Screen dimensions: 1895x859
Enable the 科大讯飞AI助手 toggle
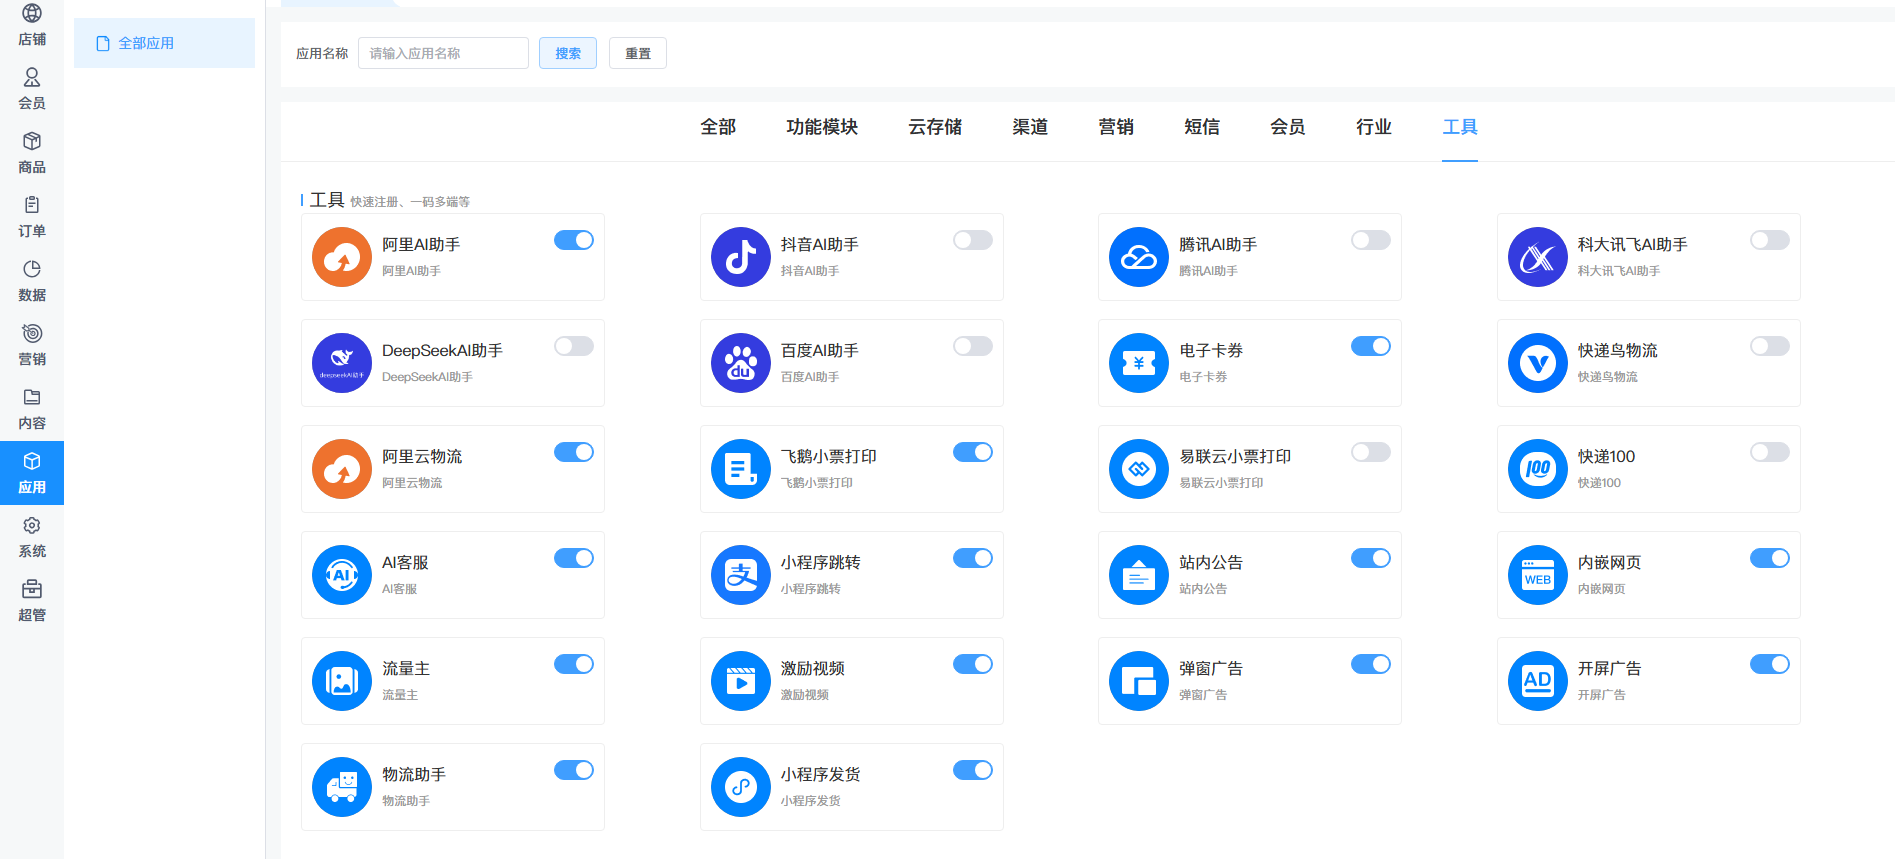point(1770,240)
